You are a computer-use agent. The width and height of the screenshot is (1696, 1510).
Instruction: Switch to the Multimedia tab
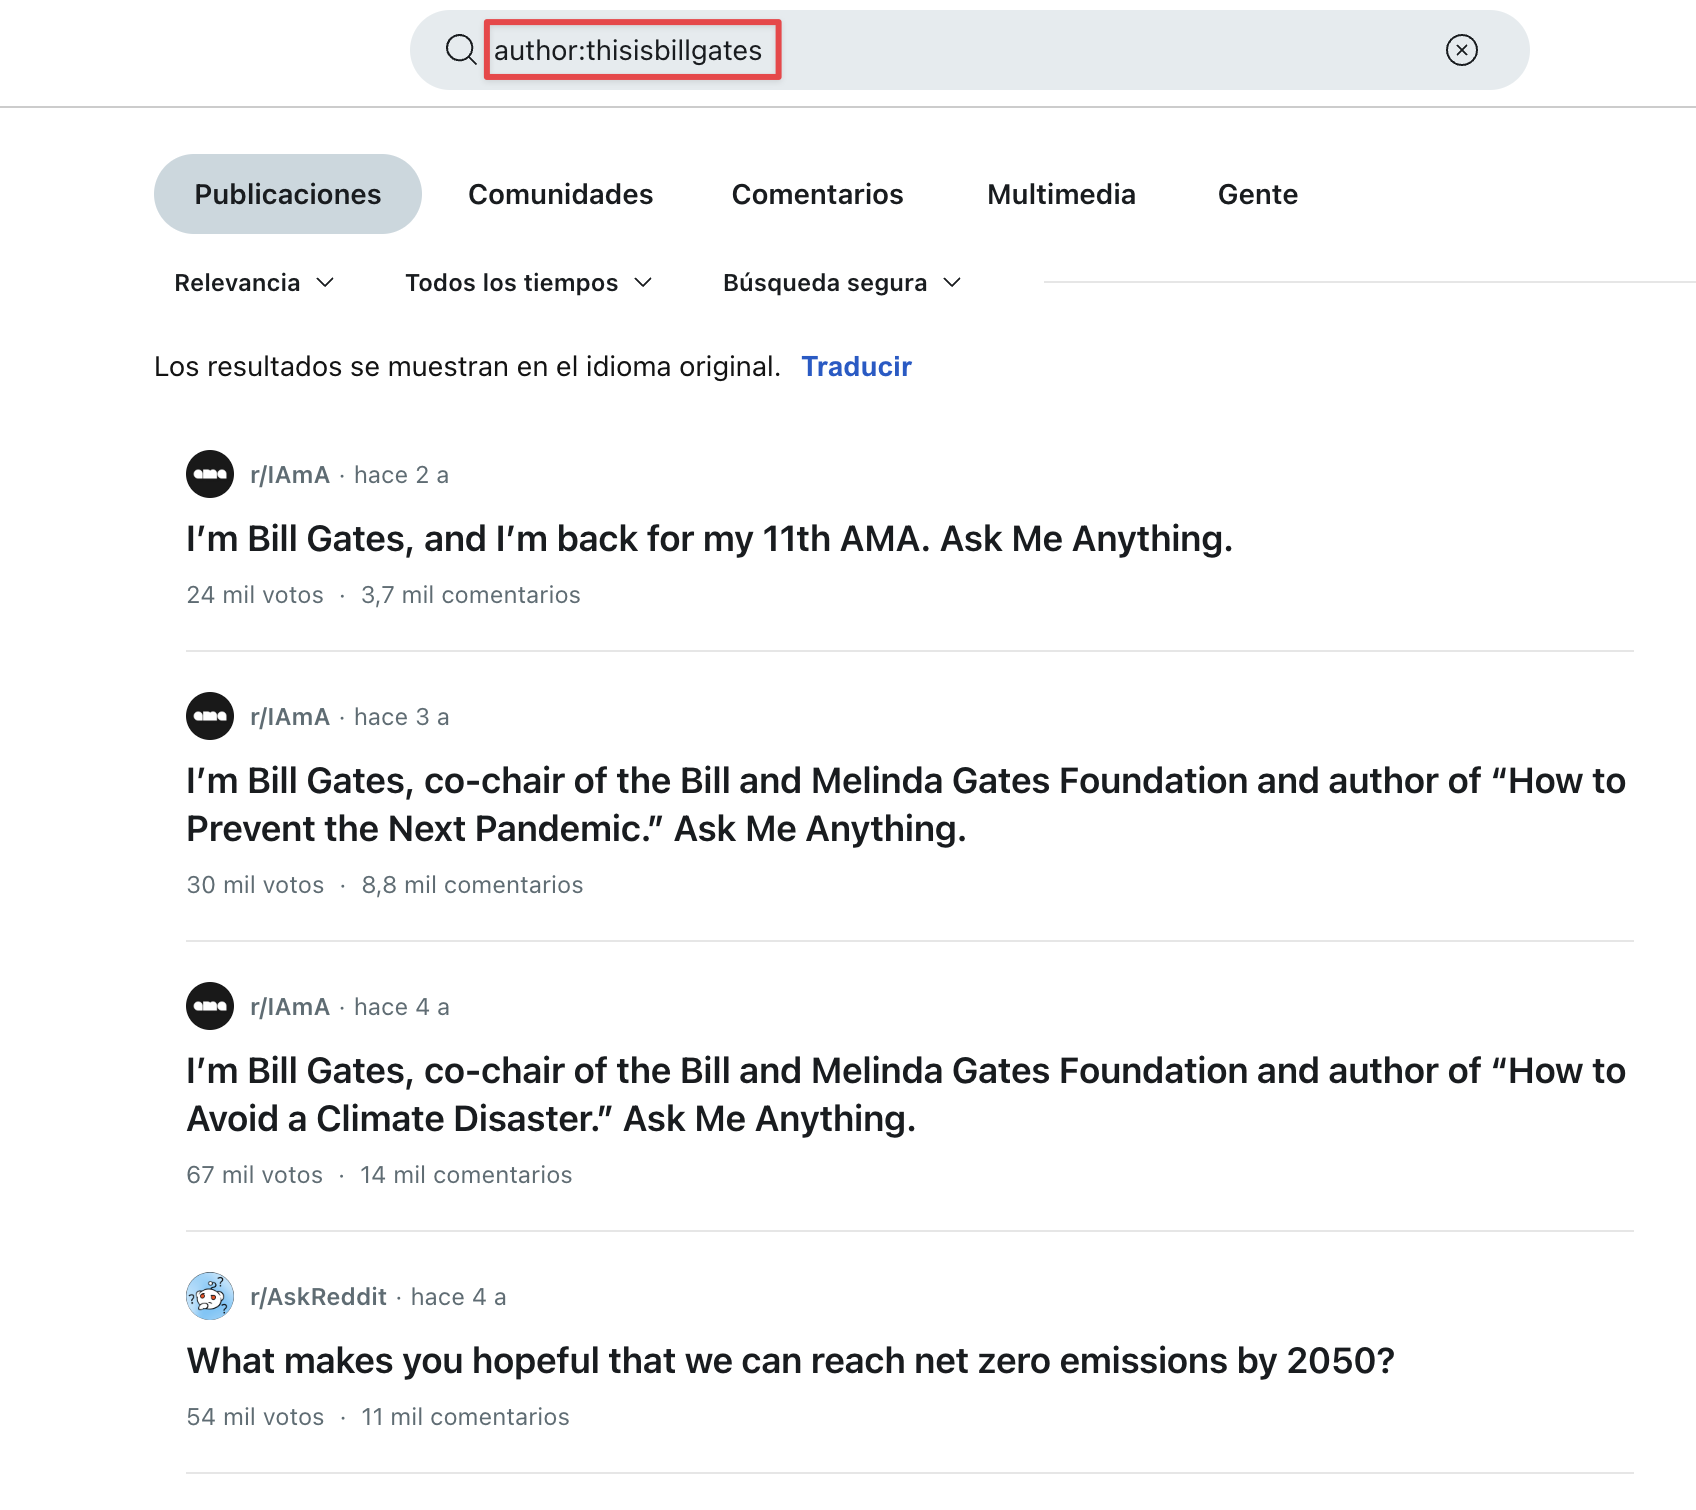pyautogui.click(x=1061, y=194)
